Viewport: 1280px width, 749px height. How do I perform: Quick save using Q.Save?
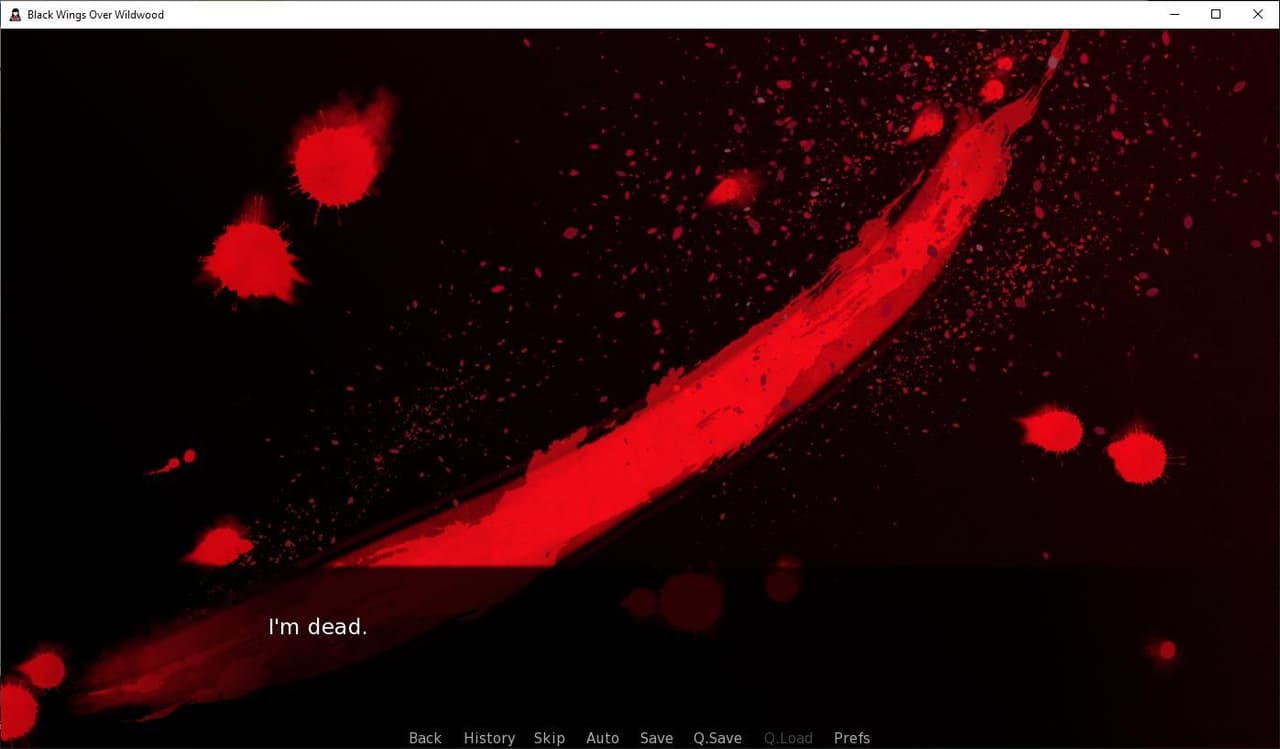click(717, 738)
